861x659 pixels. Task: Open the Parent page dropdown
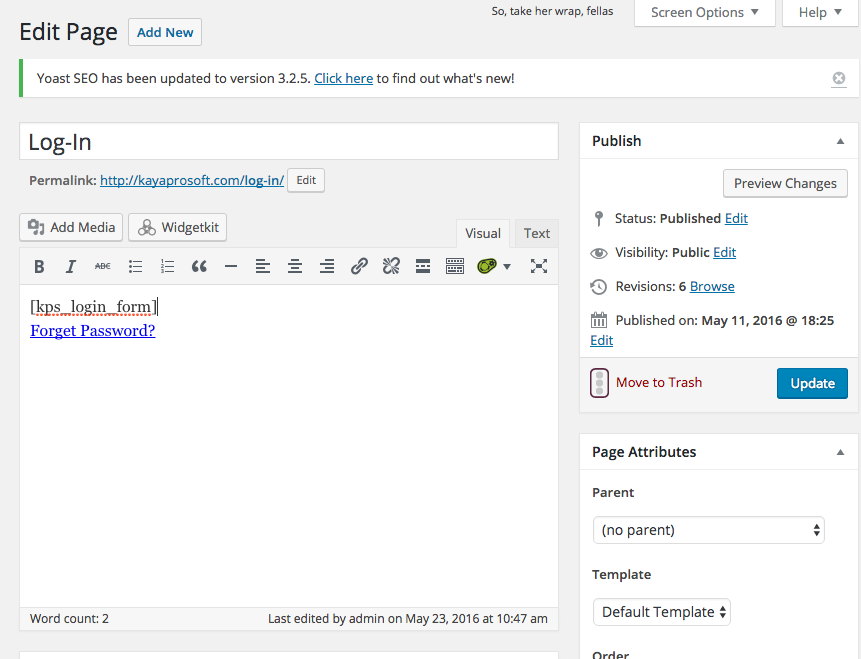[x=708, y=530]
